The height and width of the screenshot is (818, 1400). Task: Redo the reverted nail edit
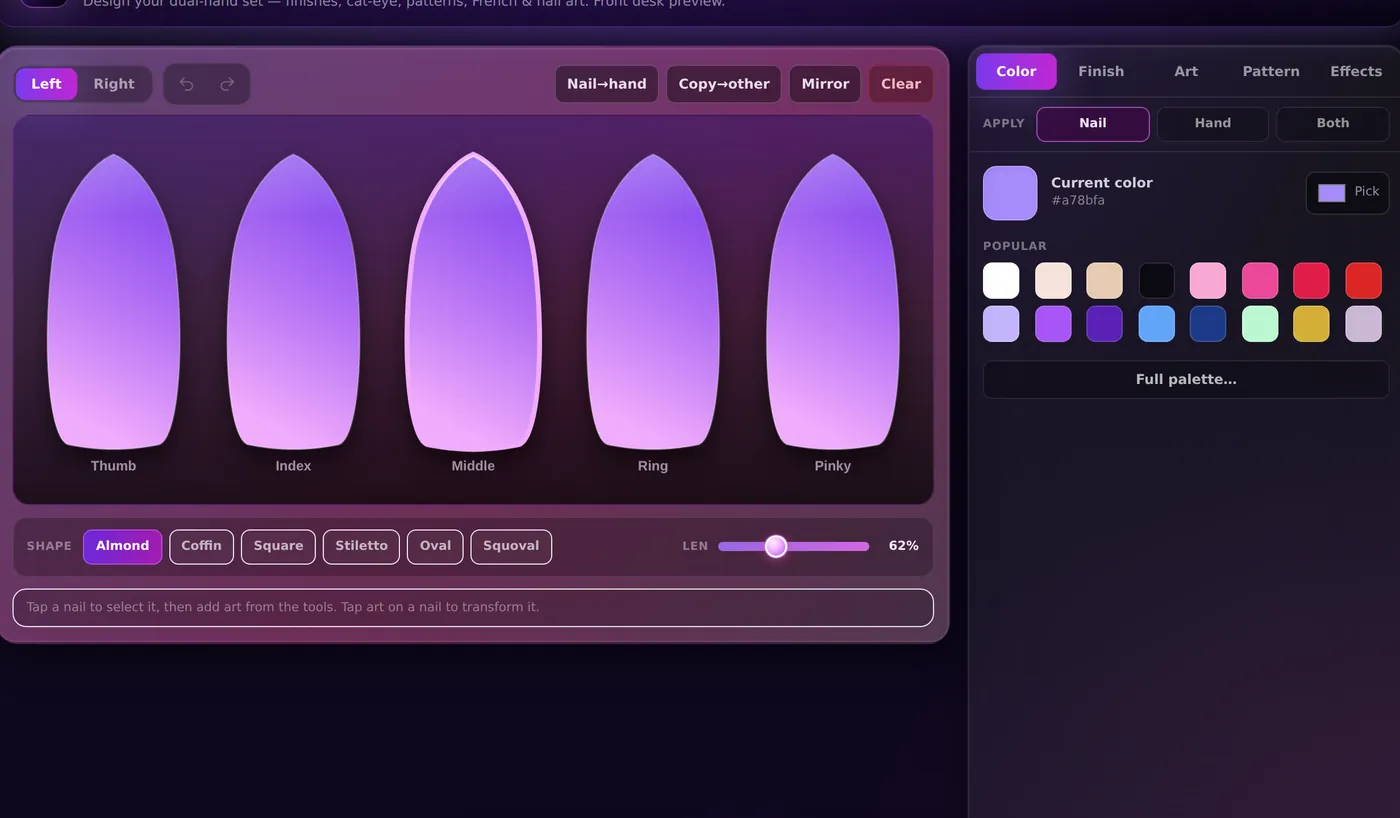point(227,84)
